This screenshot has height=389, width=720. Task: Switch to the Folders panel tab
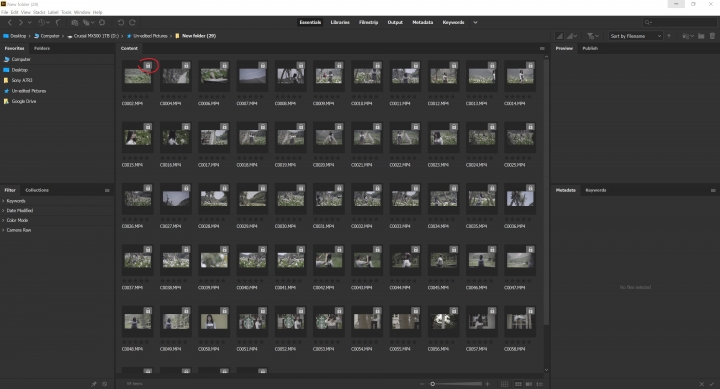coord(42,48)
